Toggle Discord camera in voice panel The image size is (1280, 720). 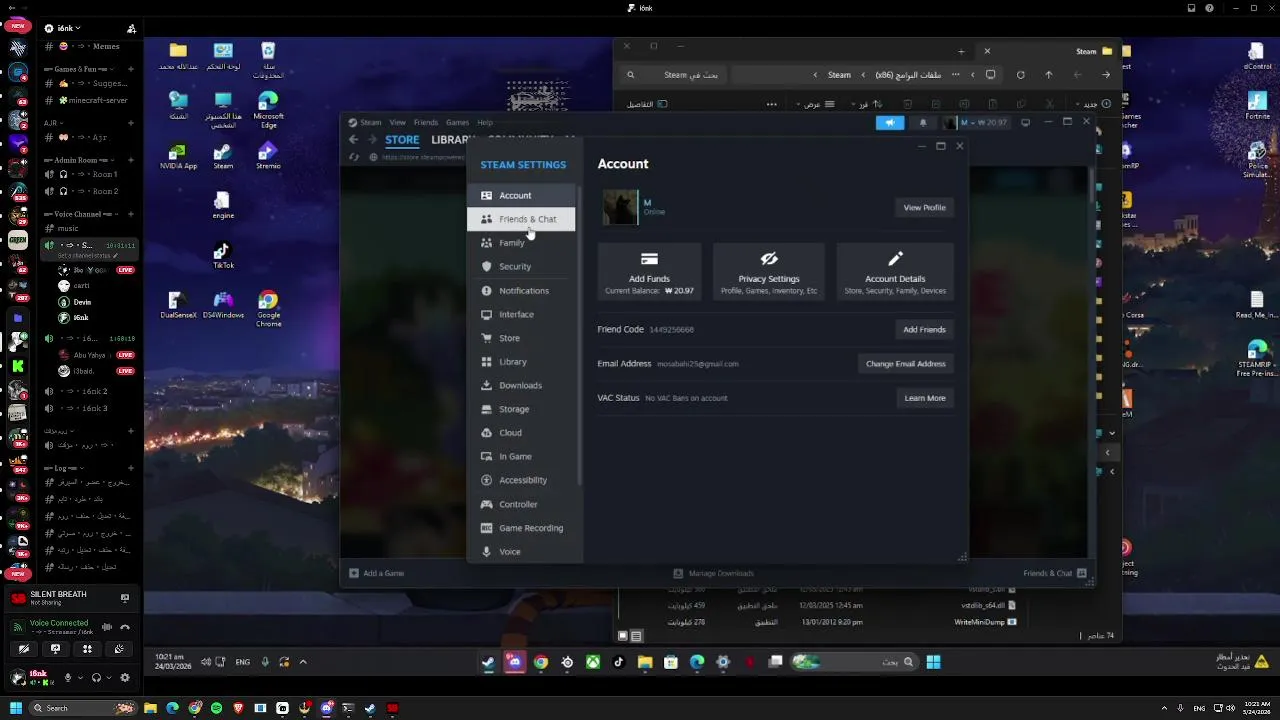[23, 650]
